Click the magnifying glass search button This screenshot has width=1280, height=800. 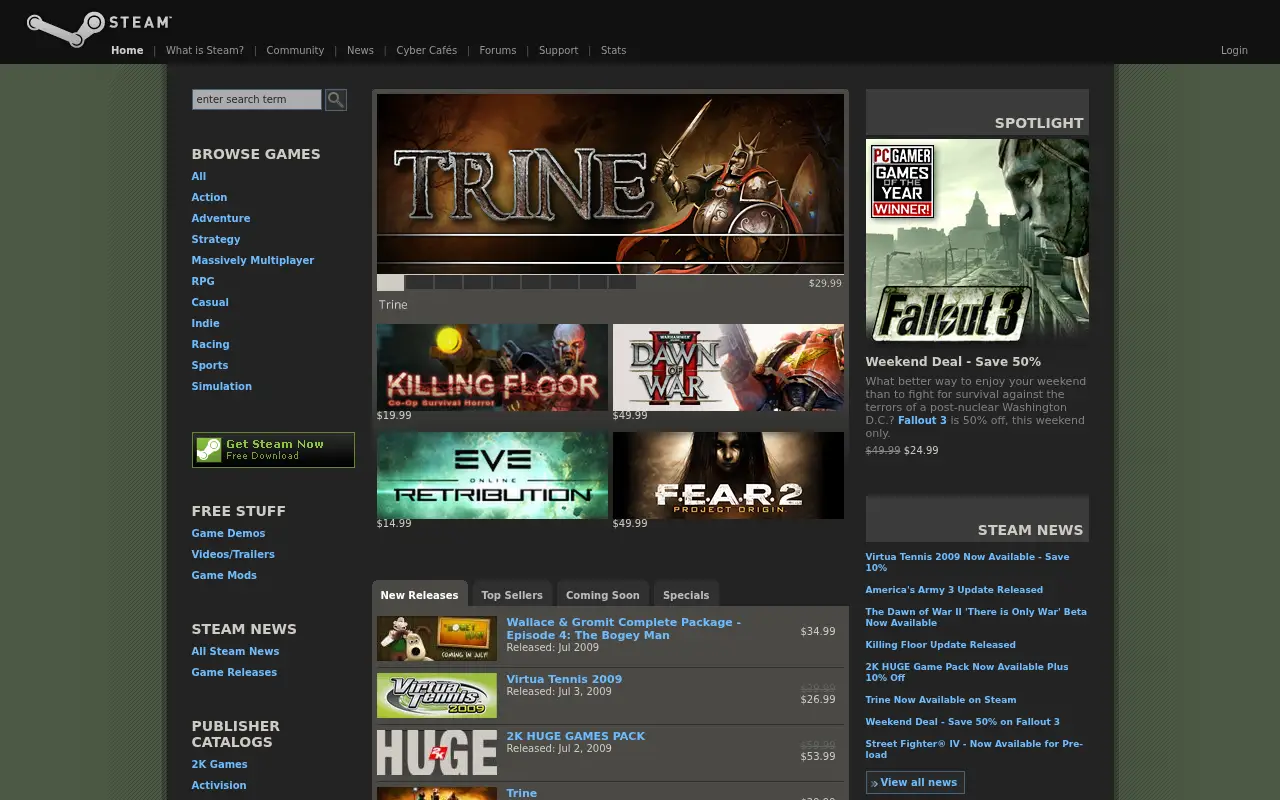pos(336,99)
